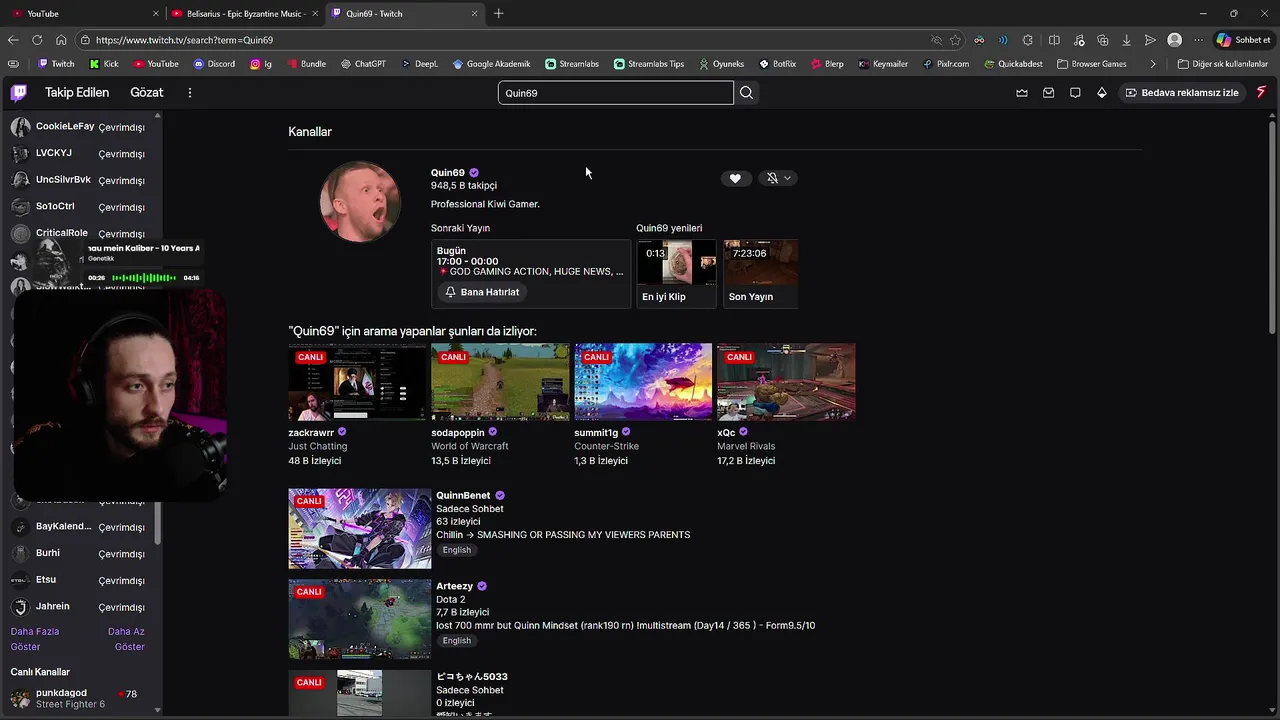Open the QuinnBenet channel link
This screenshot has height=720, width=1280.
point(463,495)
